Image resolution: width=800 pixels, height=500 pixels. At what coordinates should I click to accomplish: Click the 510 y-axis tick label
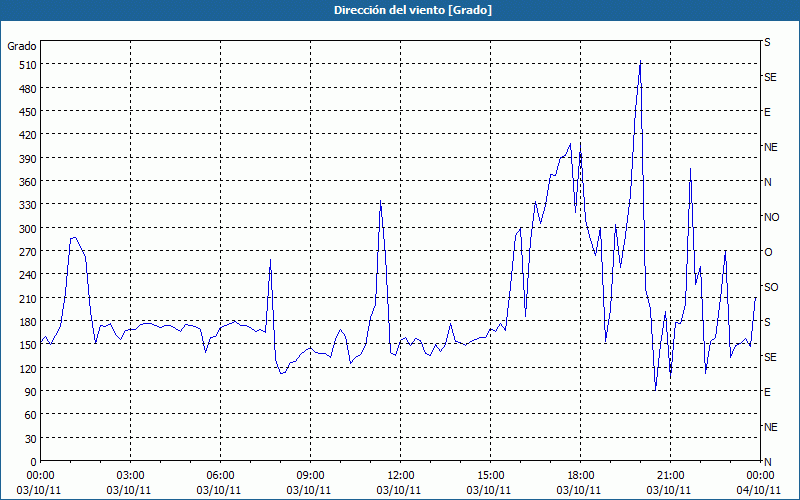pyautogui.click(x=28, y=65)
